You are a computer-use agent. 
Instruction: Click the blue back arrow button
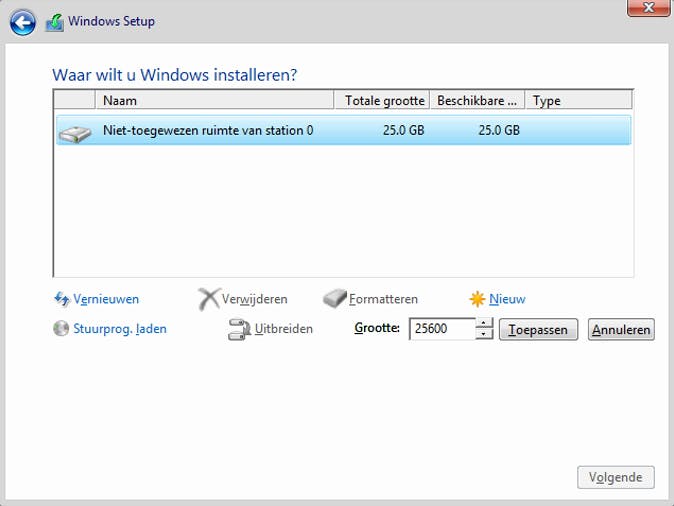tap(22, 21)
